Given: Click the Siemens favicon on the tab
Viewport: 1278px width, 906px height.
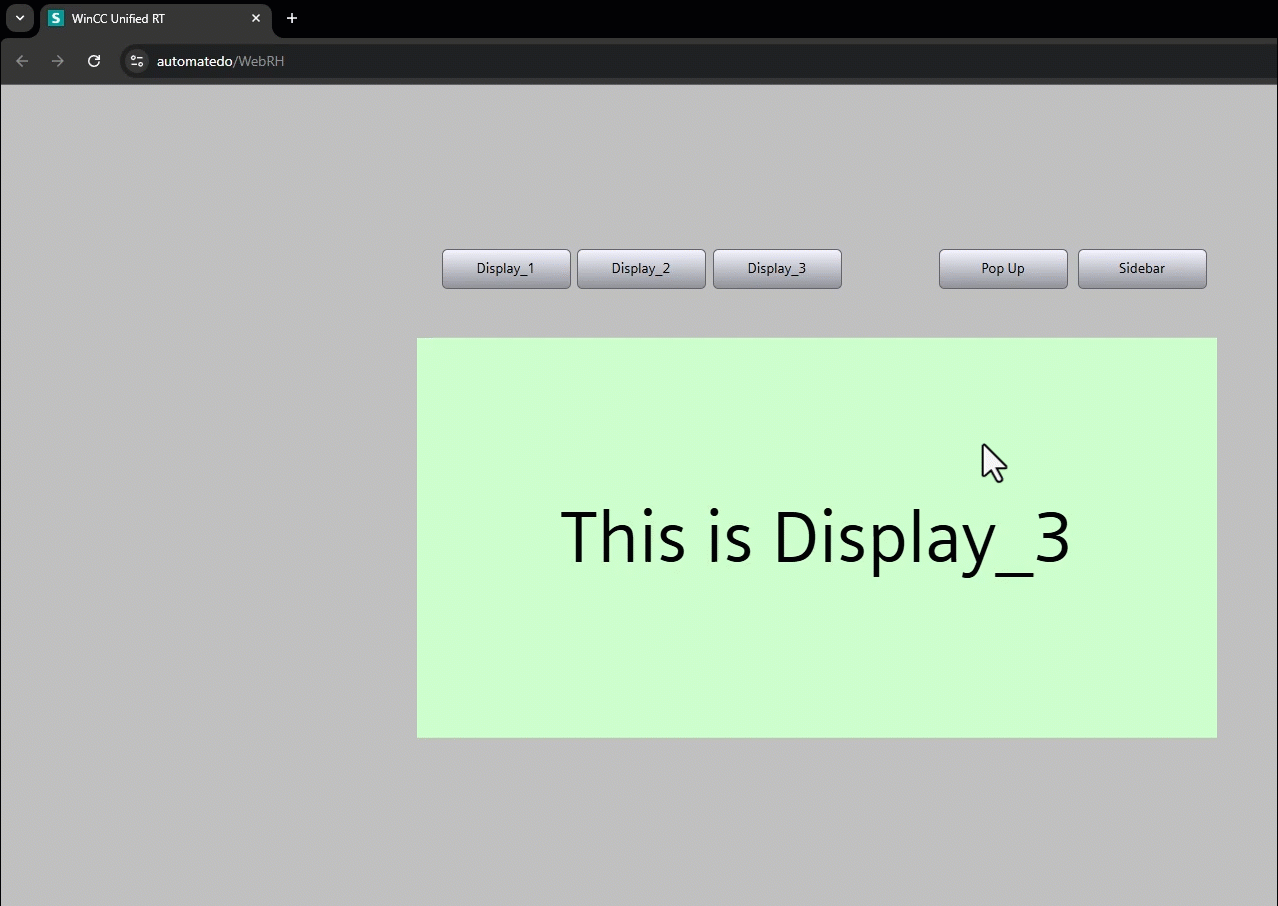Looking at the screenshot, I should [x=56, y=18].
